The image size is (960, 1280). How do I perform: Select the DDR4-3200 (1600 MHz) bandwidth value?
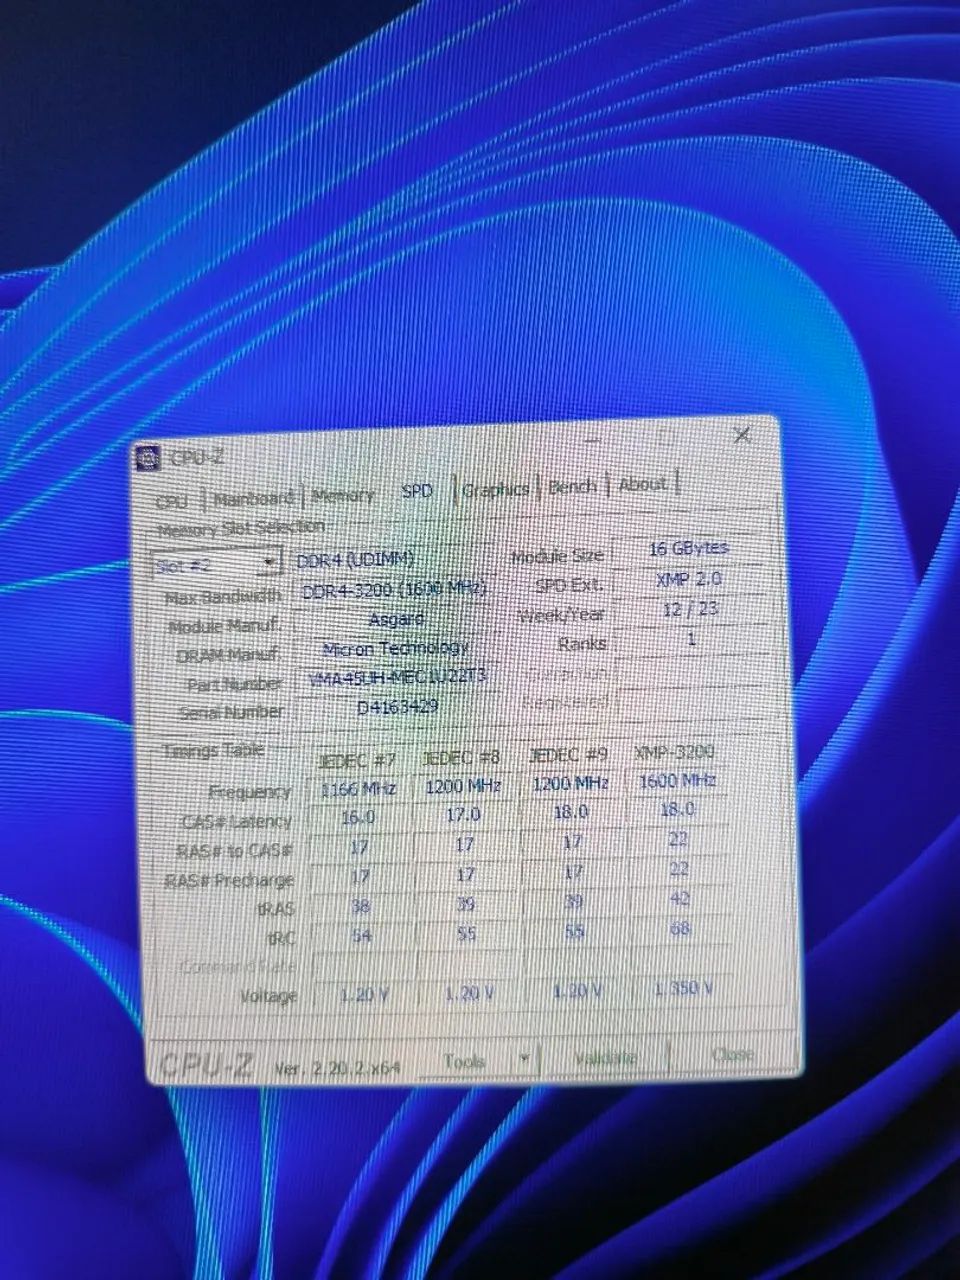(x=394, y=590)
